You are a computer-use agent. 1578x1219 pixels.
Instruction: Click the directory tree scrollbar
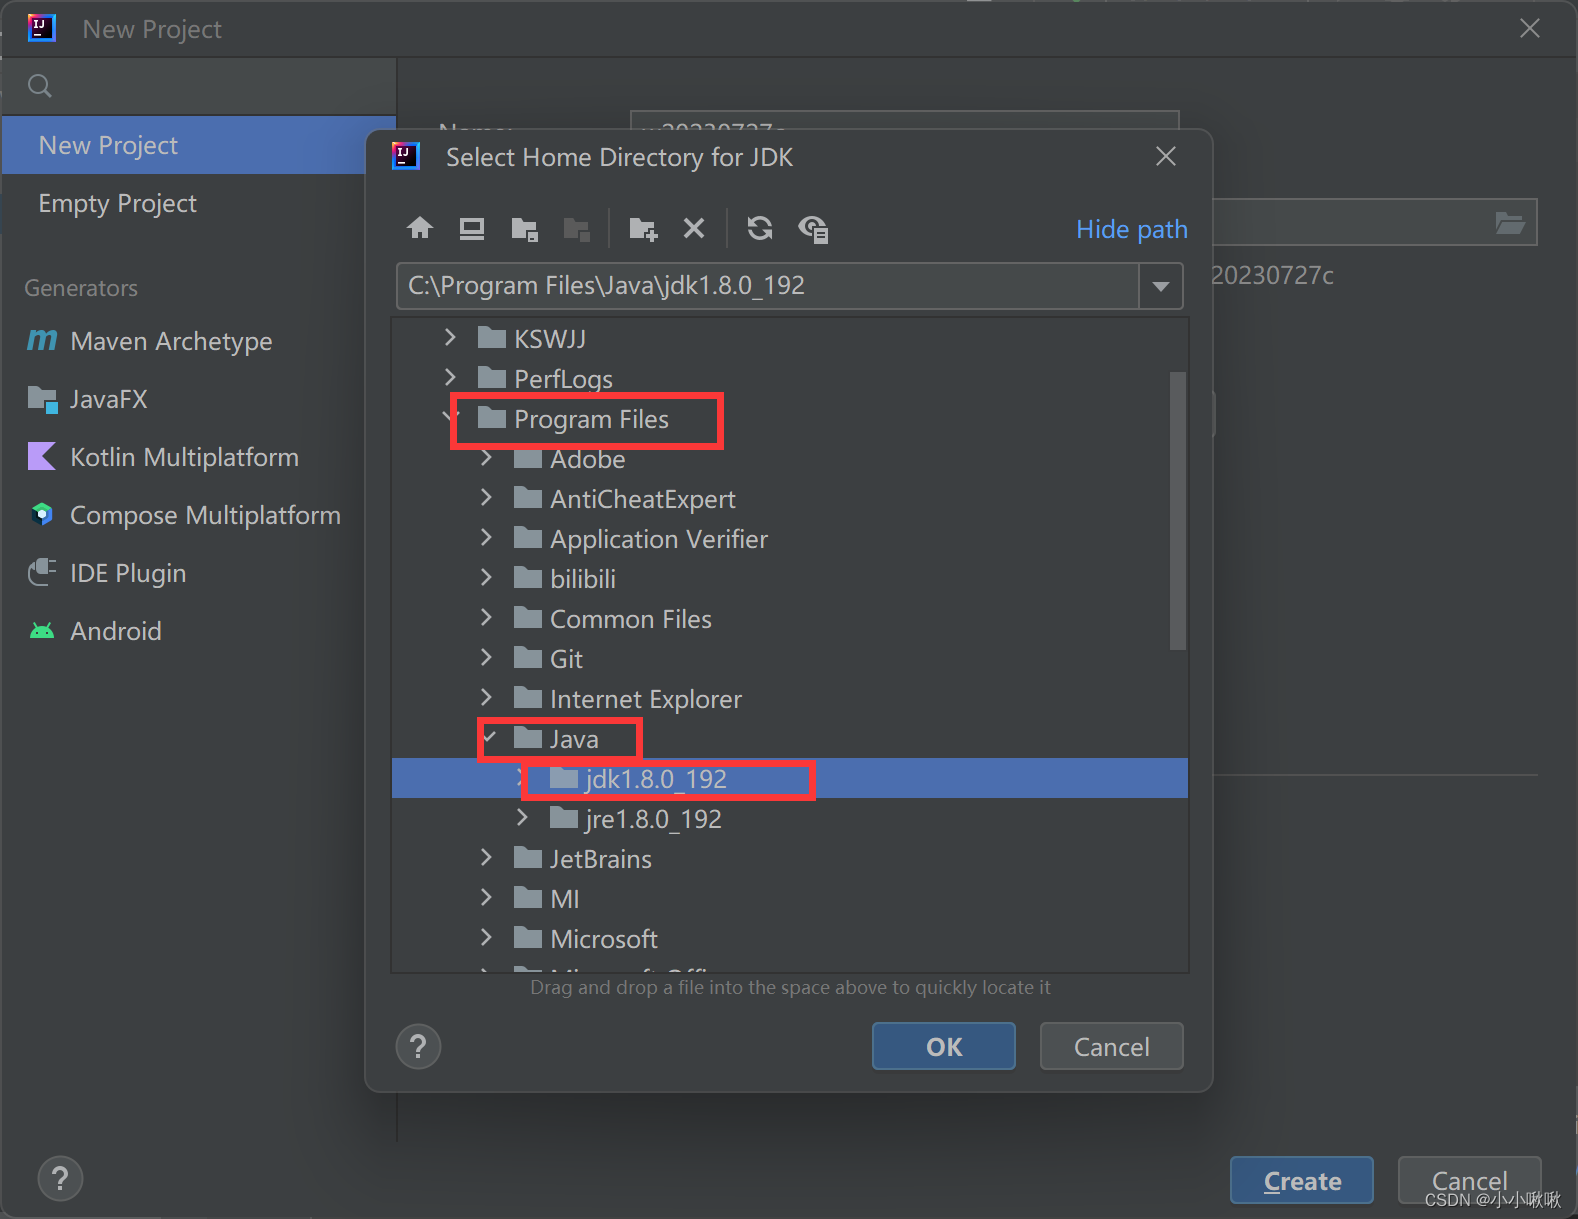1178,510
